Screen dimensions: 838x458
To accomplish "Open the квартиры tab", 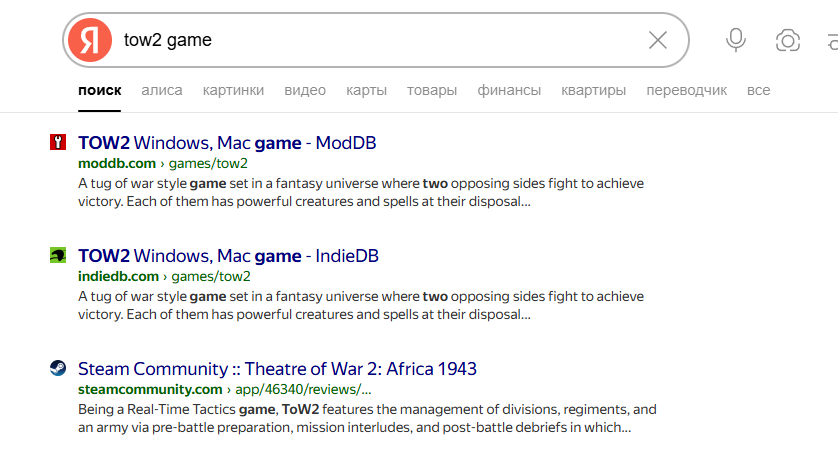I will click(593, 90).
